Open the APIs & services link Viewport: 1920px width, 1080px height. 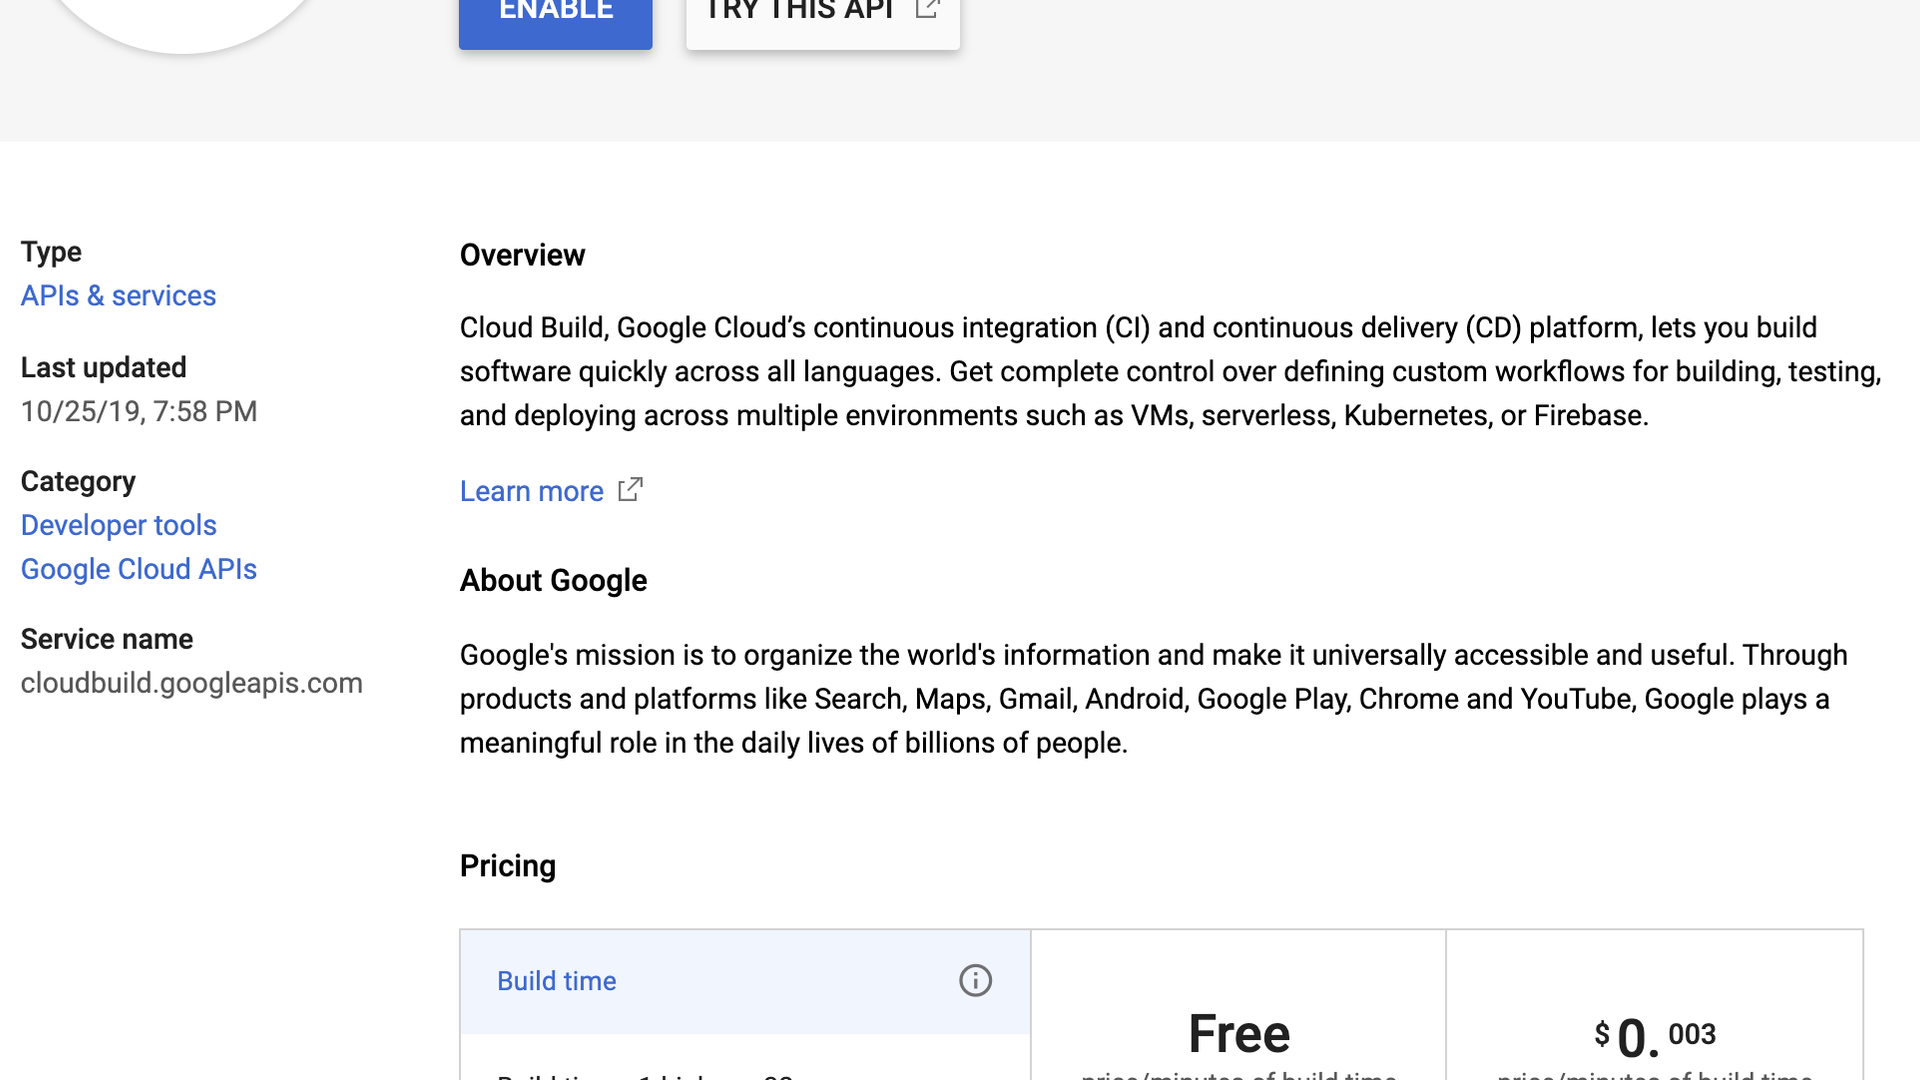(x=118, y=296)
